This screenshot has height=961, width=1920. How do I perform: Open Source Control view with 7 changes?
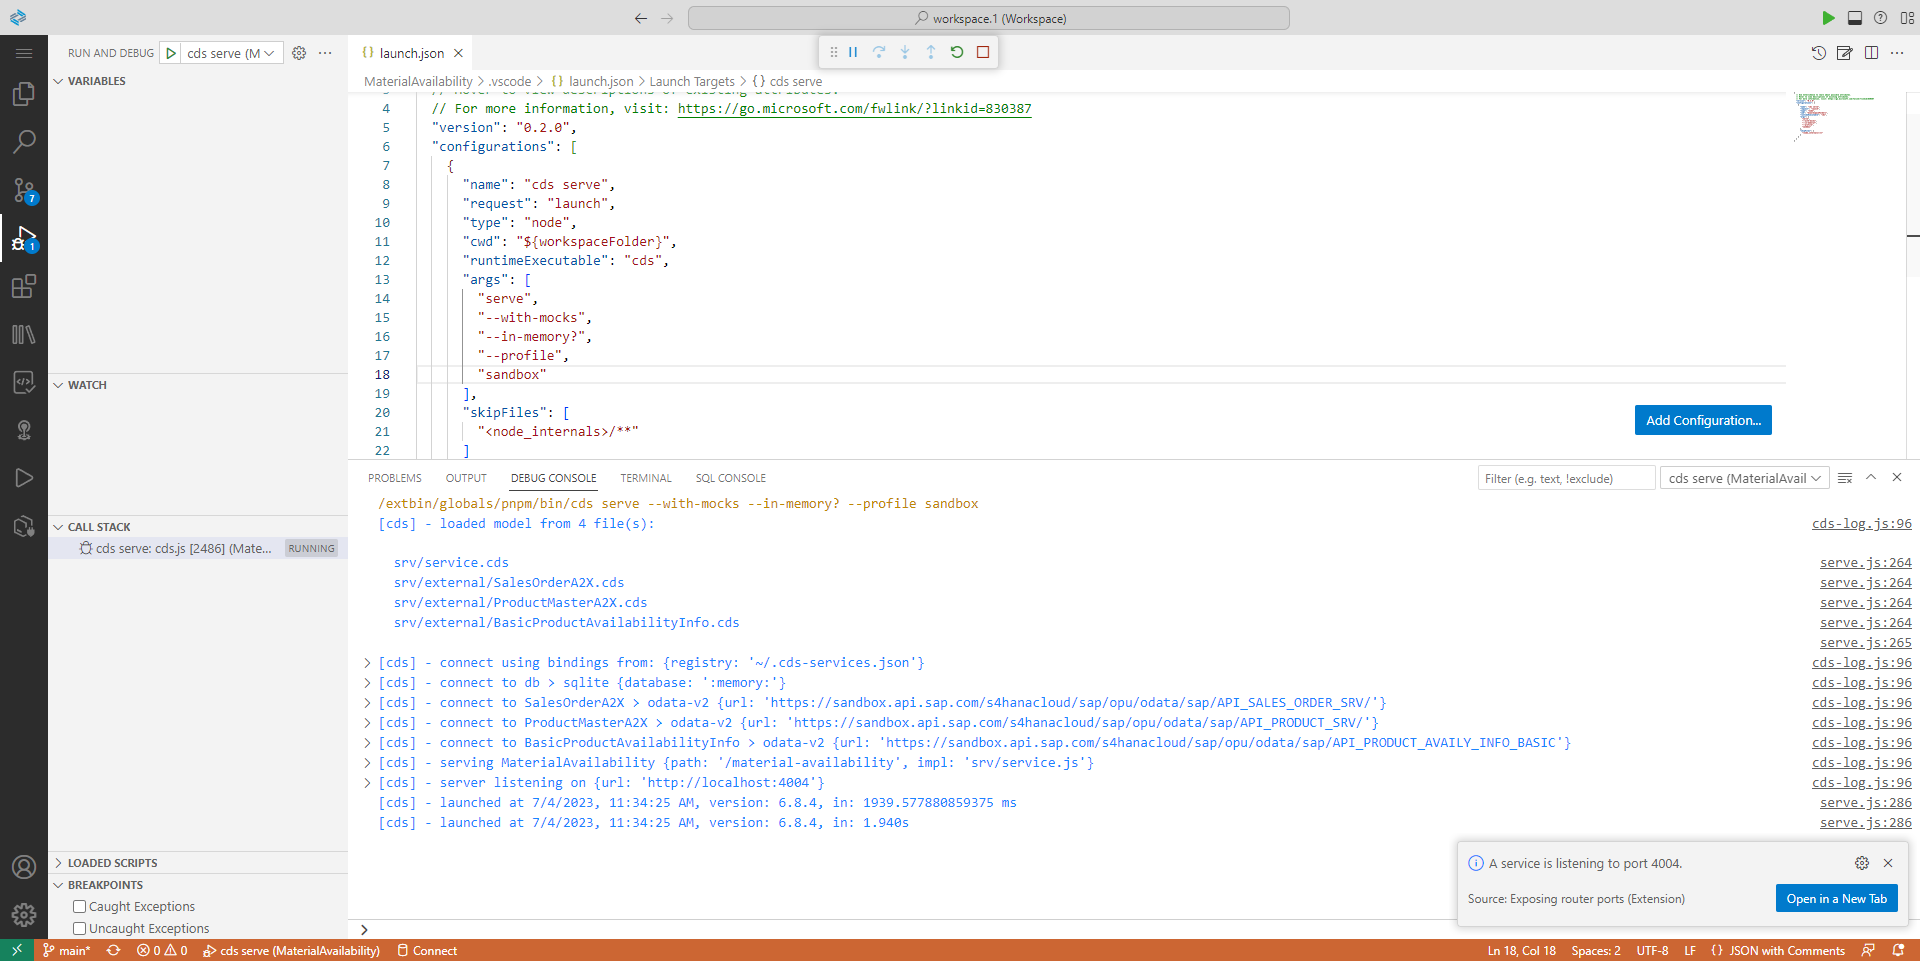24,190
